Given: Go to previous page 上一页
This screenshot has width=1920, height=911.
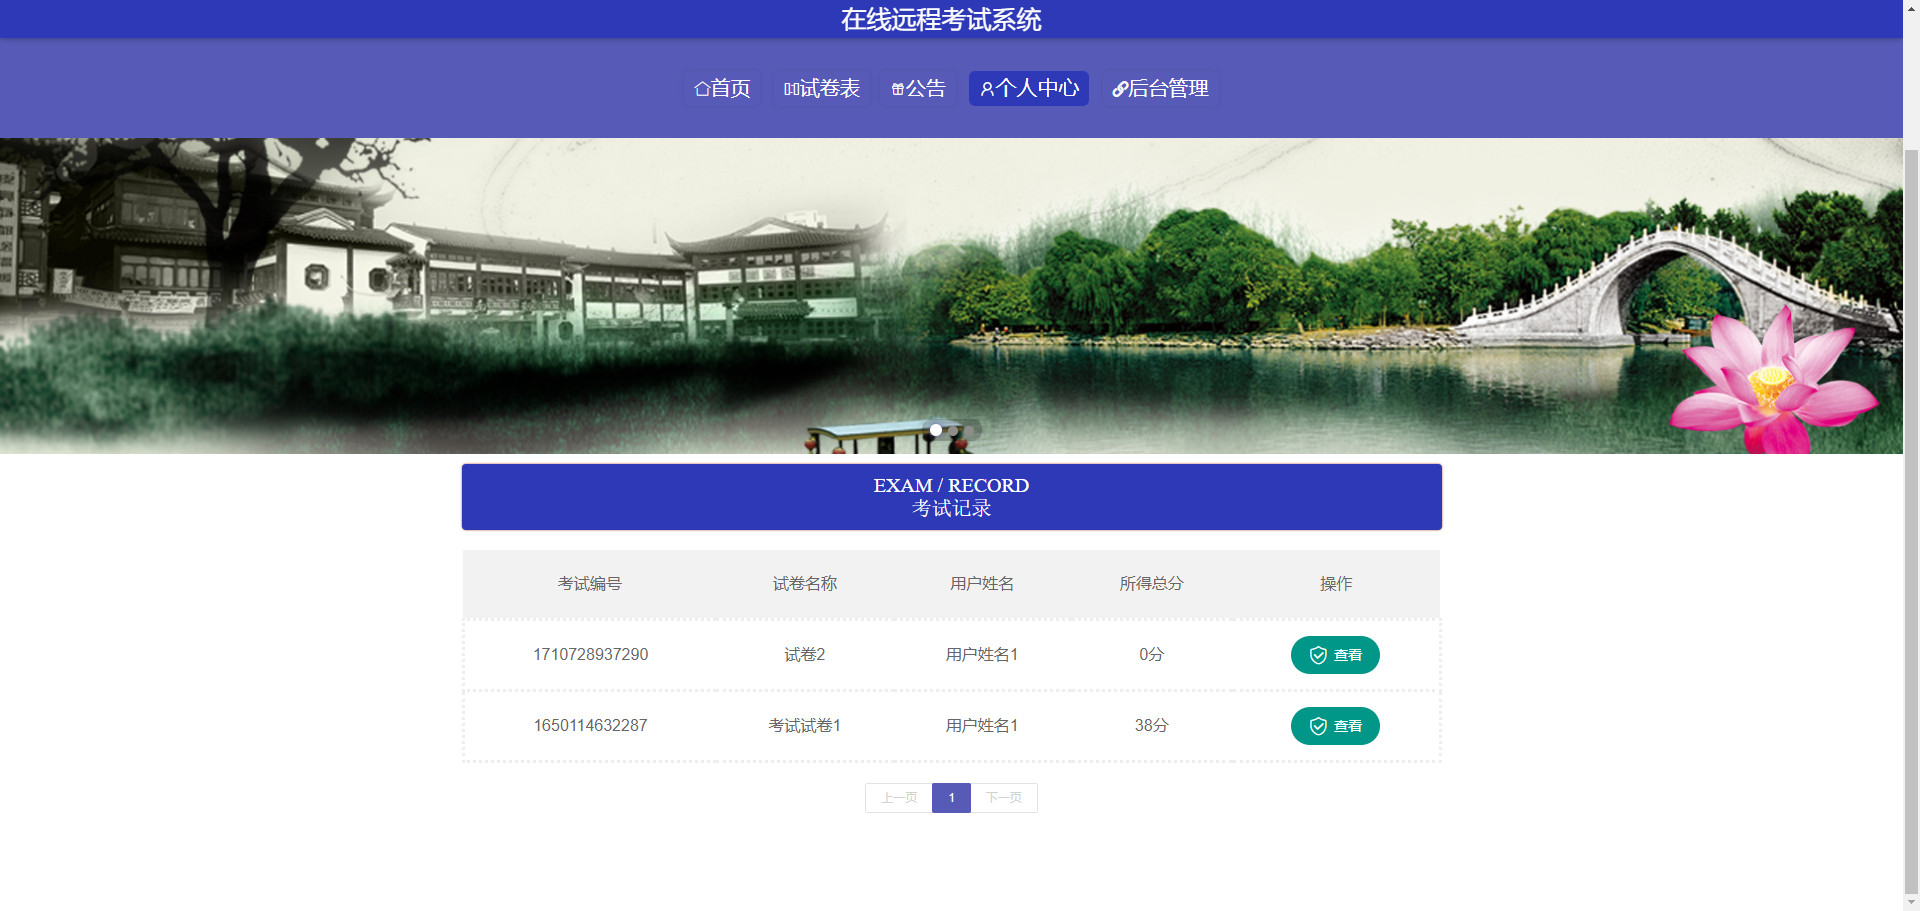Looking at the screenshot, I should click(899, 798).
